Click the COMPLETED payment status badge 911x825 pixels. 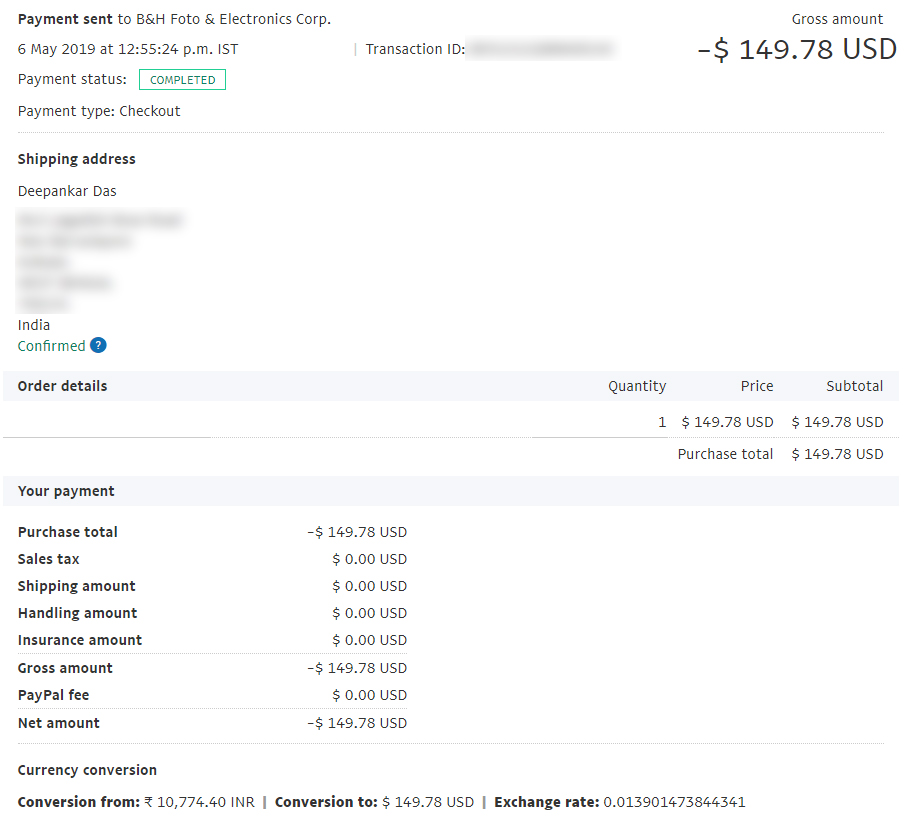tap(182, 80)
